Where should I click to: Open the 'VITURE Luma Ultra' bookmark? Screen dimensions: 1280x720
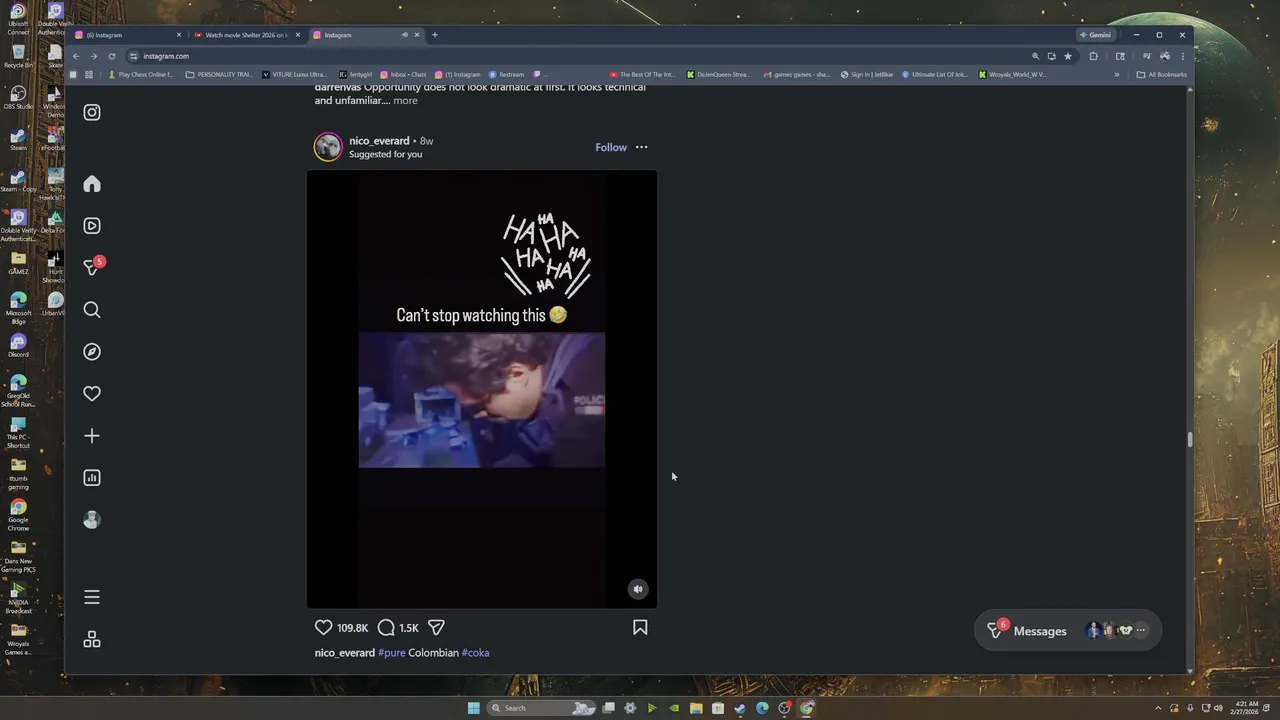[294, 74]
